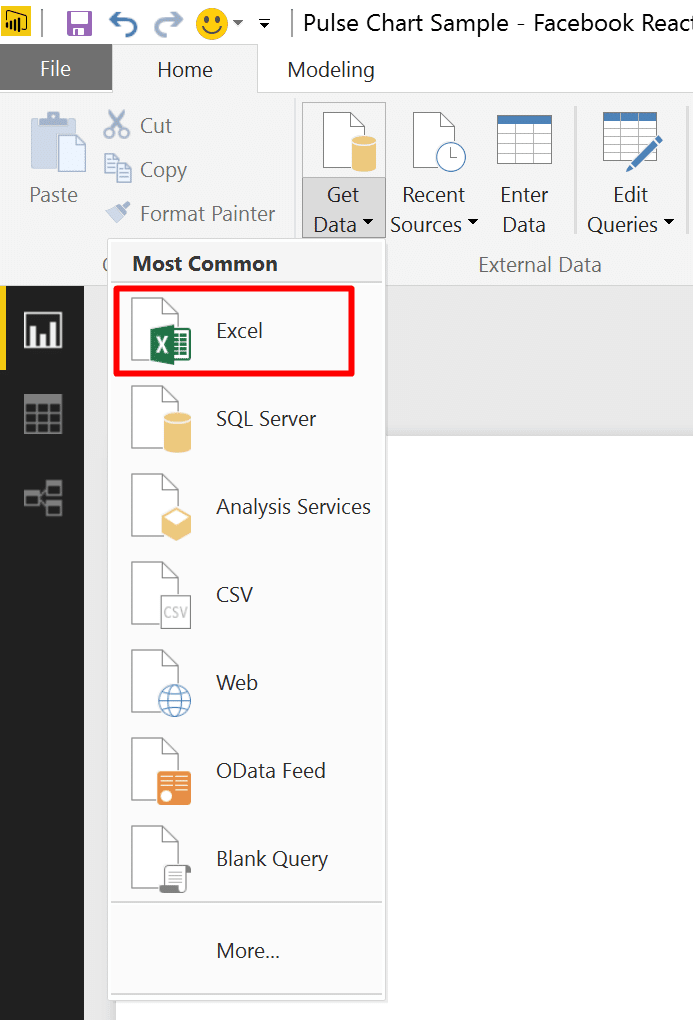Select CSV as the data source

tap(247, 594)
